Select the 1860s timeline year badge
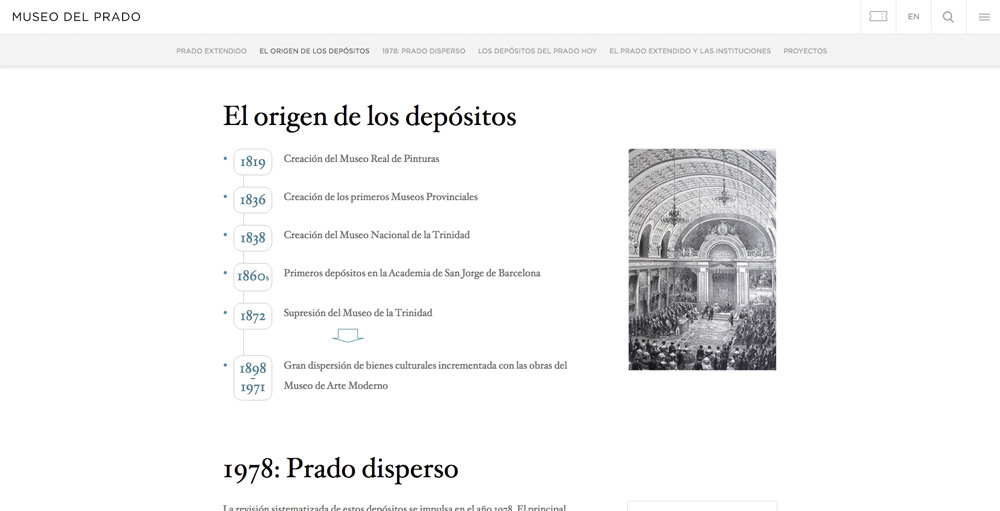This screenshot has width=1000, height=511. click(253, 277)
